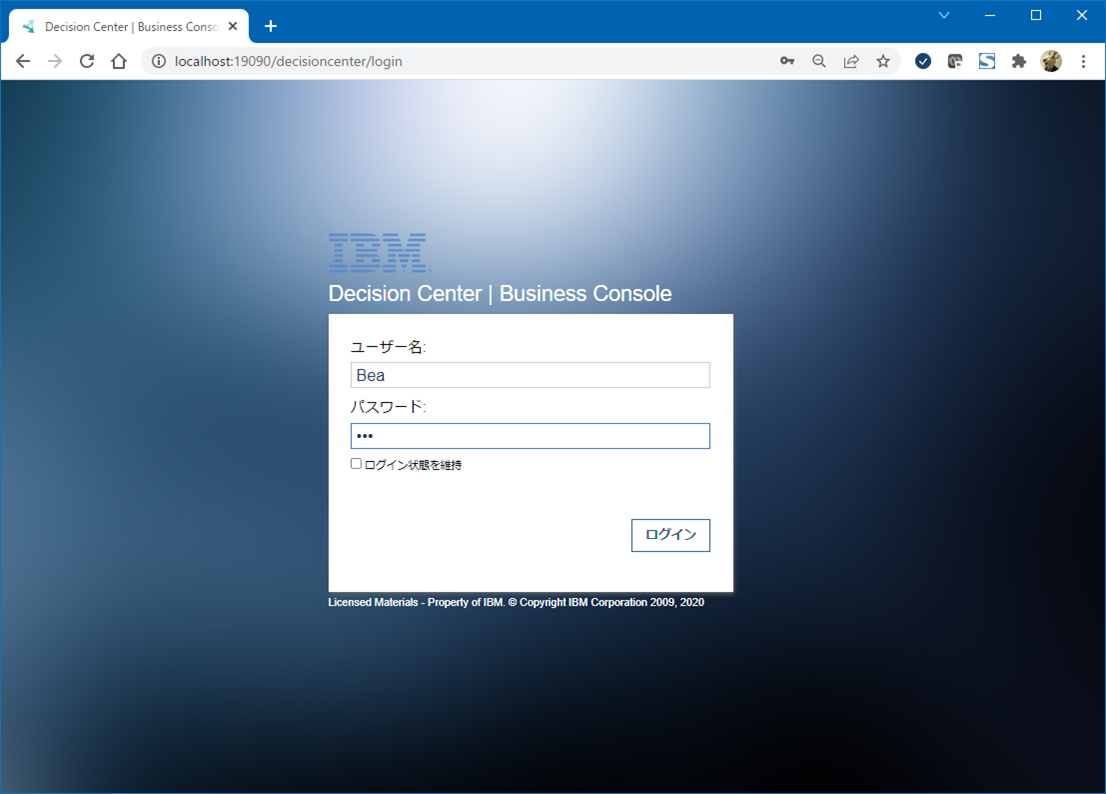The height and width of the screenshot is (794, 1106).
Task: Open saved passwords key icon
Action: point(787,61)
